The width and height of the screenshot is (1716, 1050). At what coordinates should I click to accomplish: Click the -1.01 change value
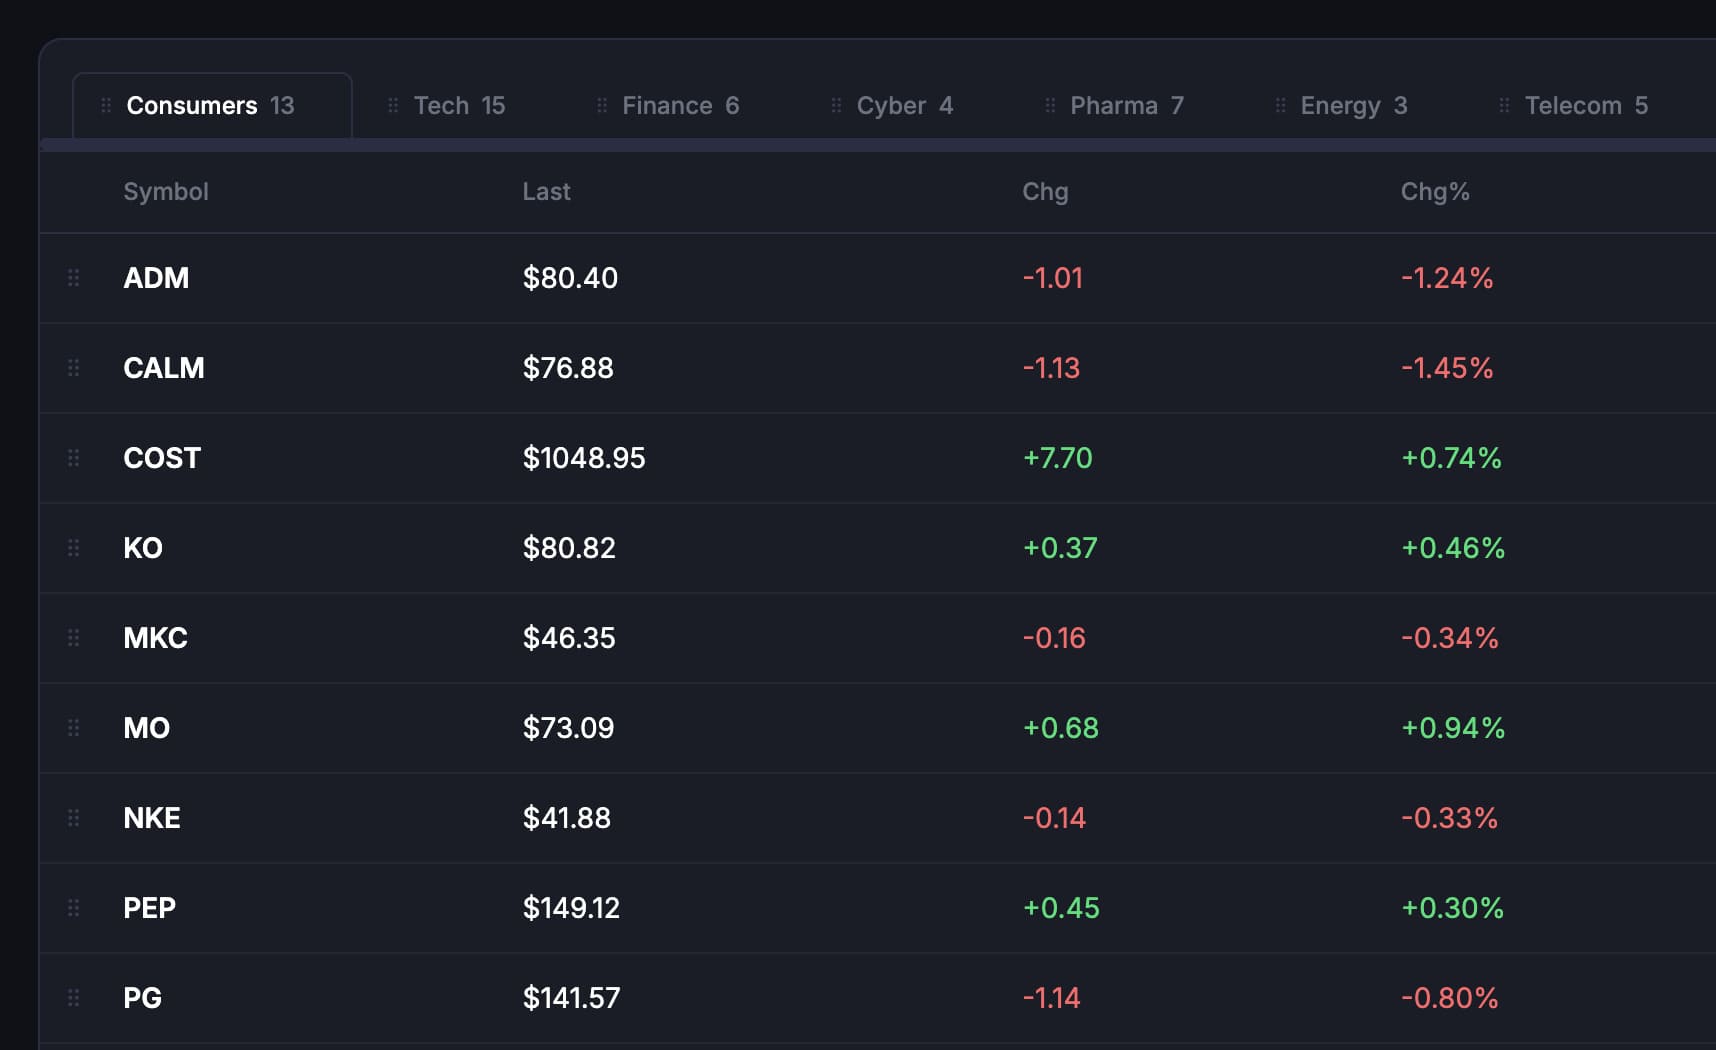[1052, 278]
